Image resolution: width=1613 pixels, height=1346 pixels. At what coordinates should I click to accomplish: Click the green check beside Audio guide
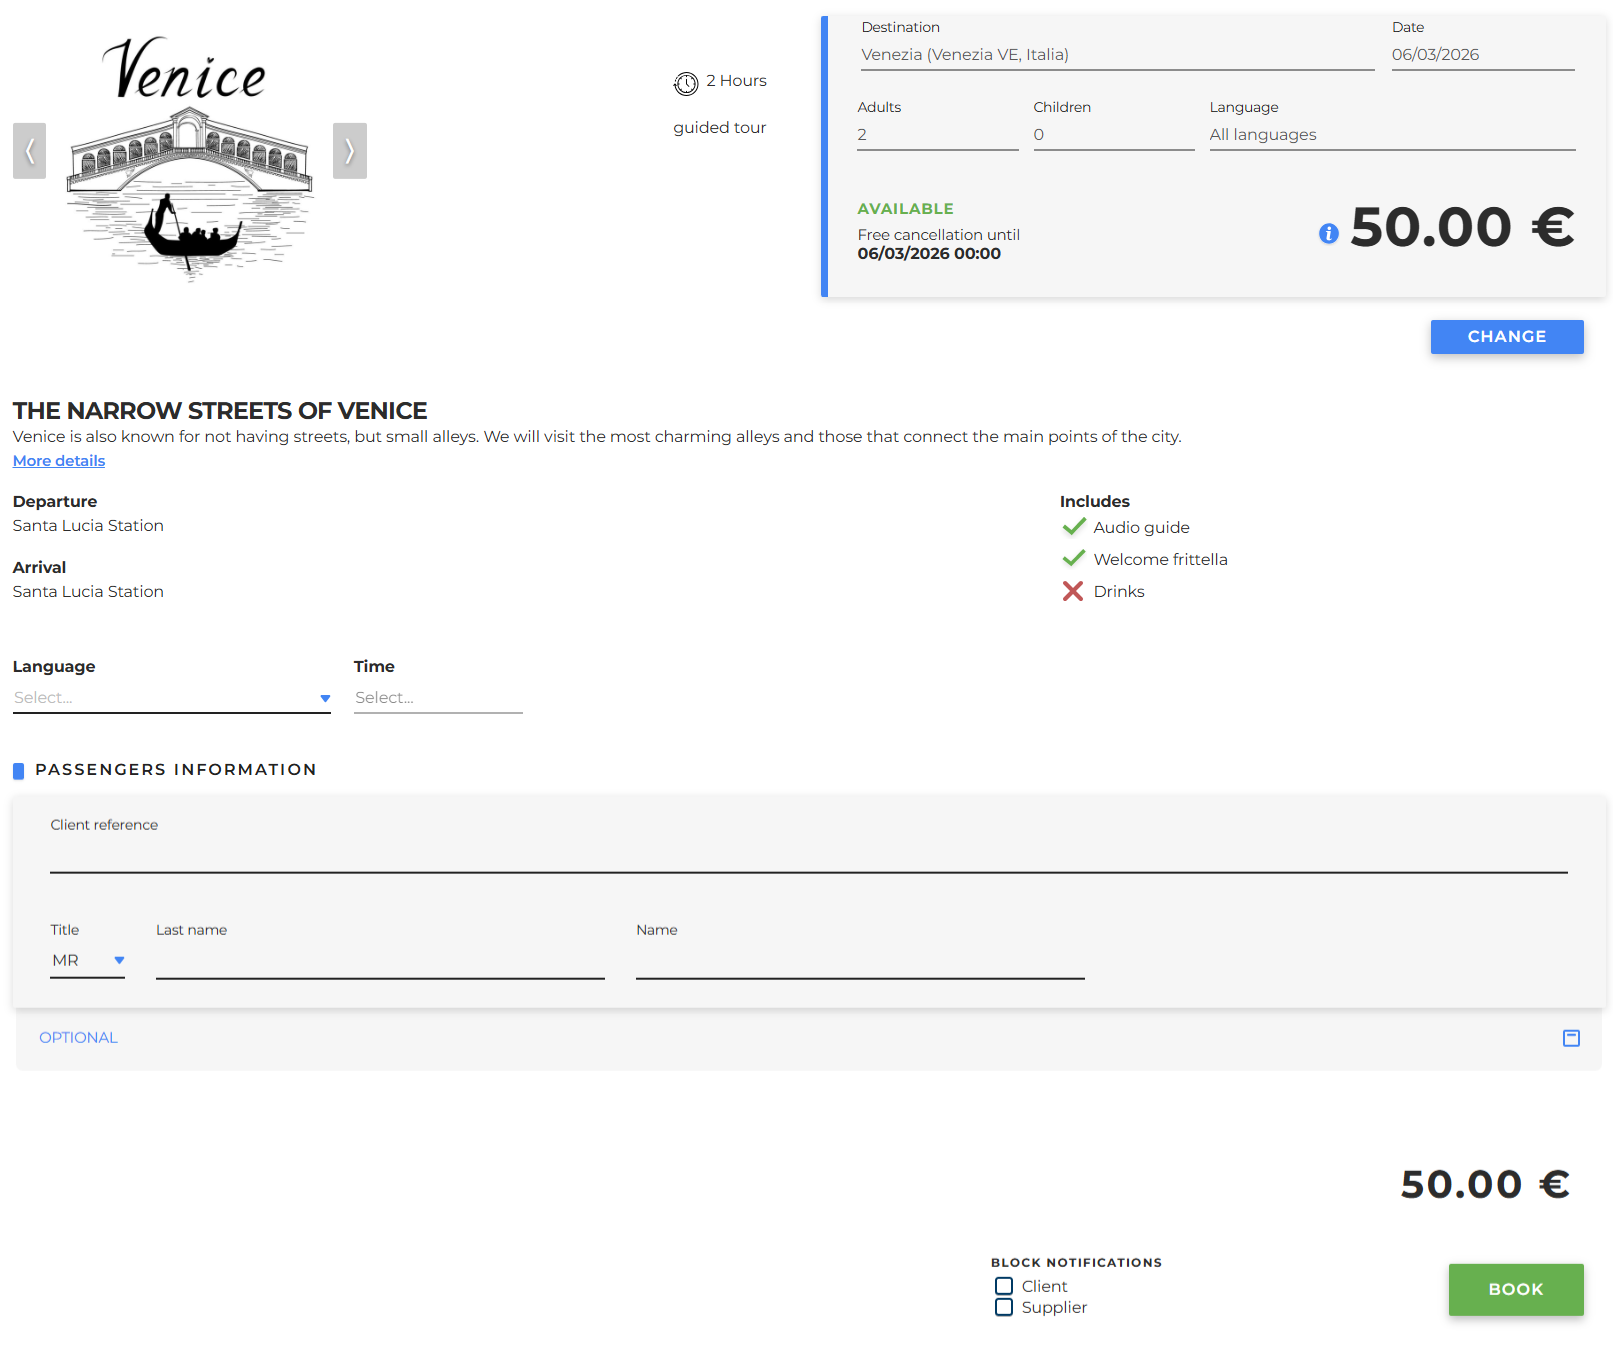[1074, 527]
